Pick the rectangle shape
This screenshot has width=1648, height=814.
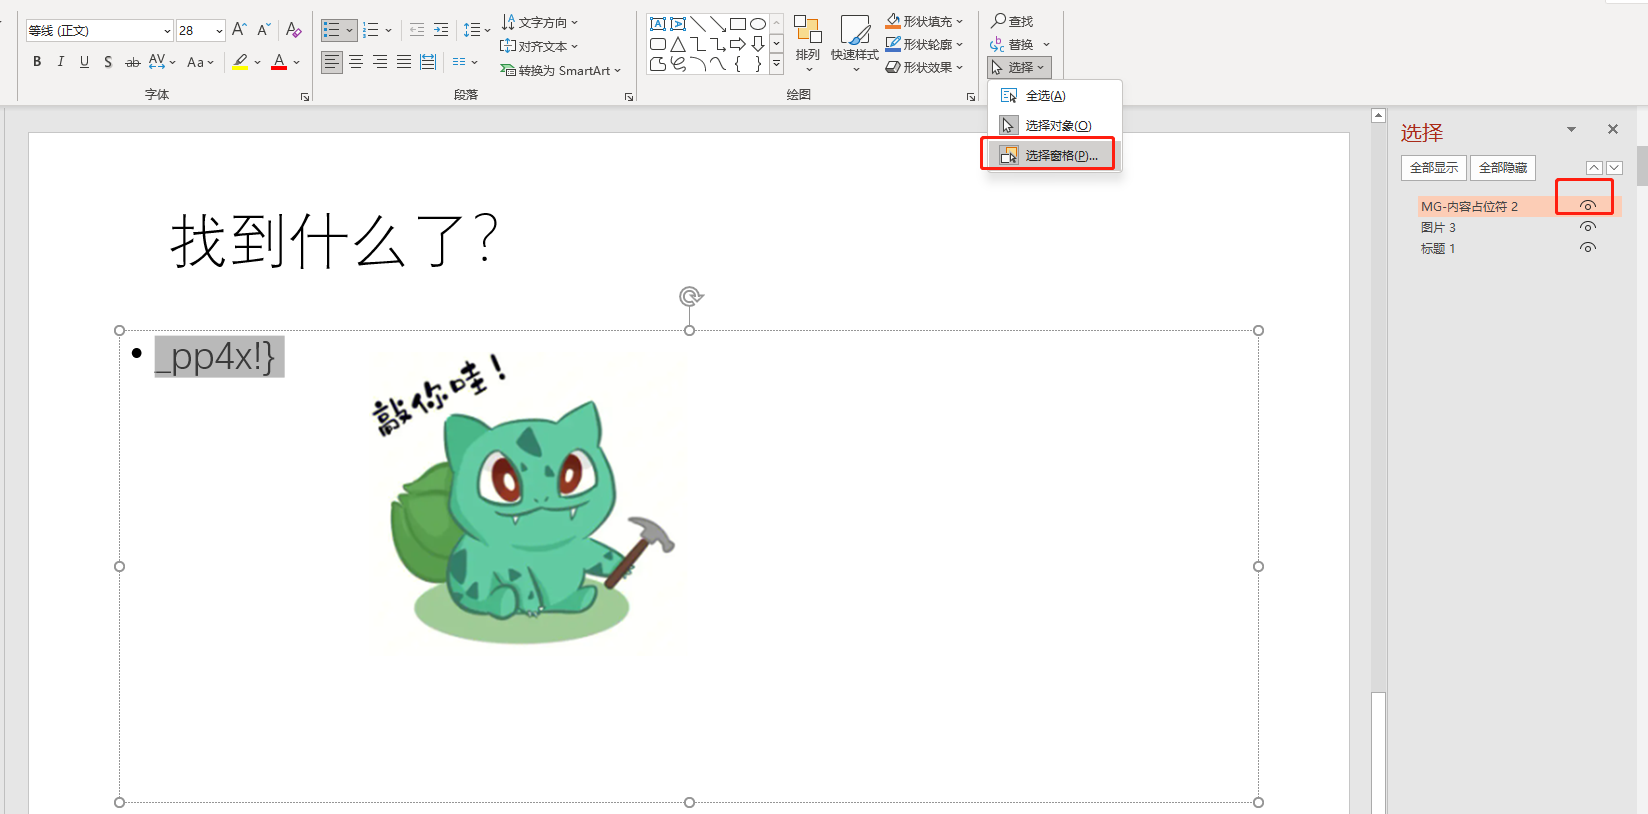(x=738, y=24)
